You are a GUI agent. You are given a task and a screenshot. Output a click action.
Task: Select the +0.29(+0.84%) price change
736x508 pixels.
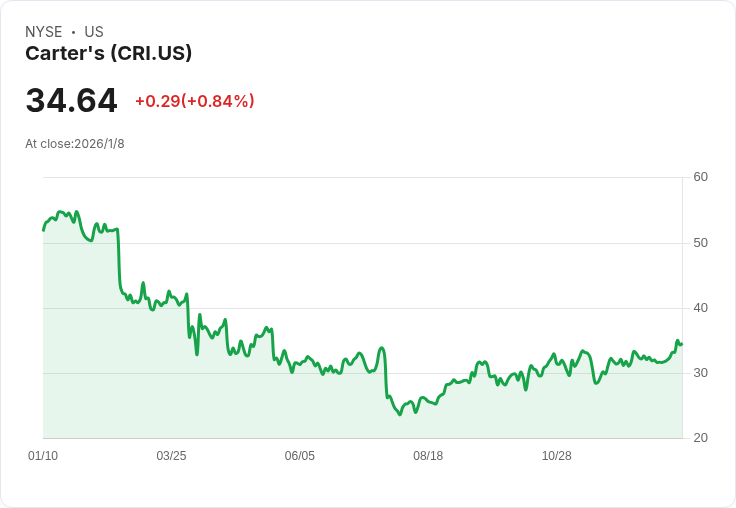point(194,101)
